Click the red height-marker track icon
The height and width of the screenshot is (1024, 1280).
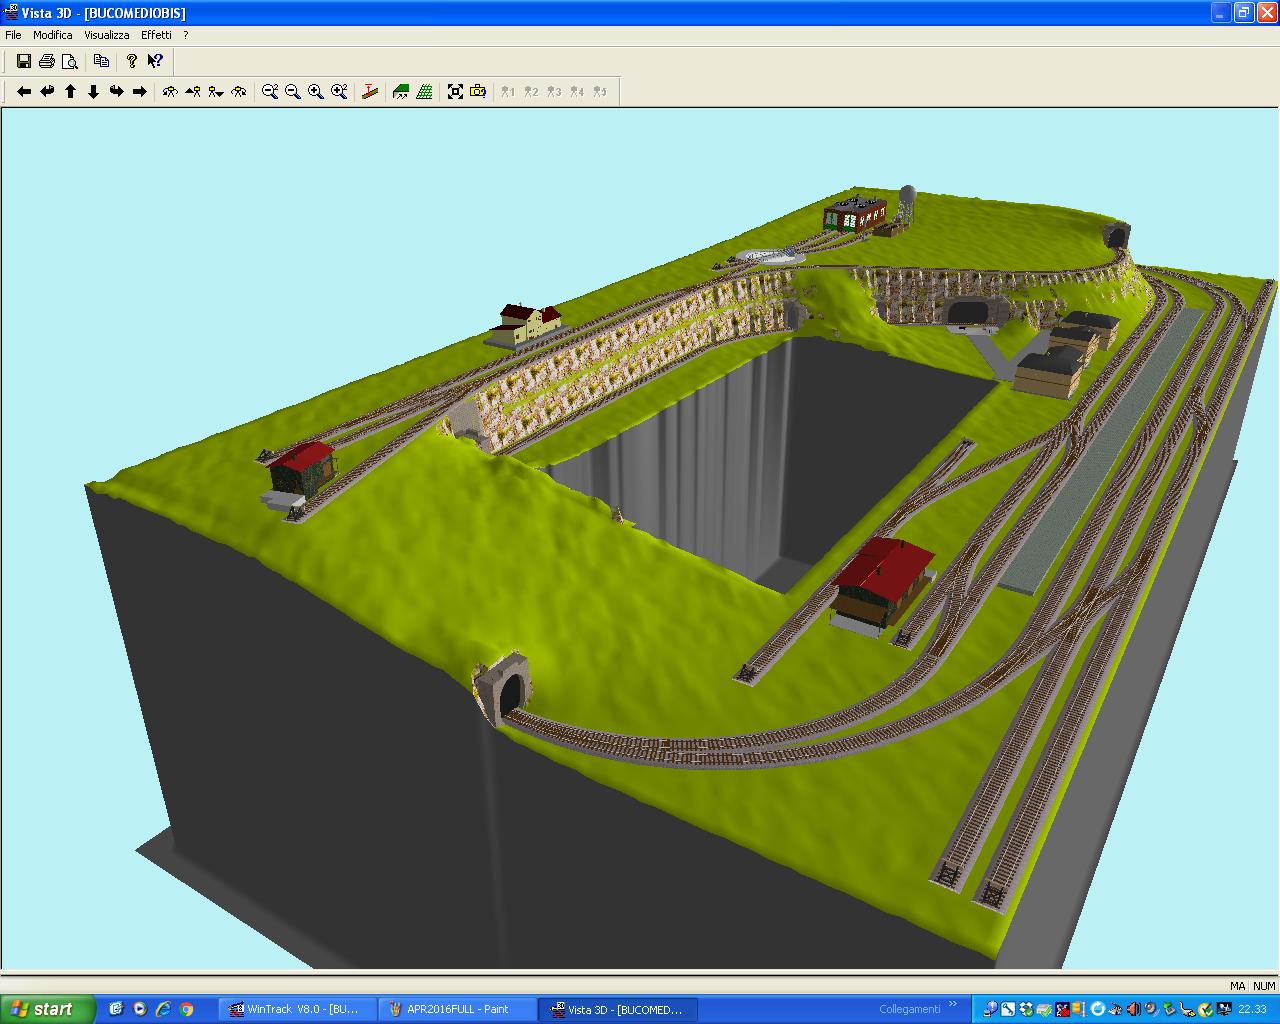click(x=370, y=92)
